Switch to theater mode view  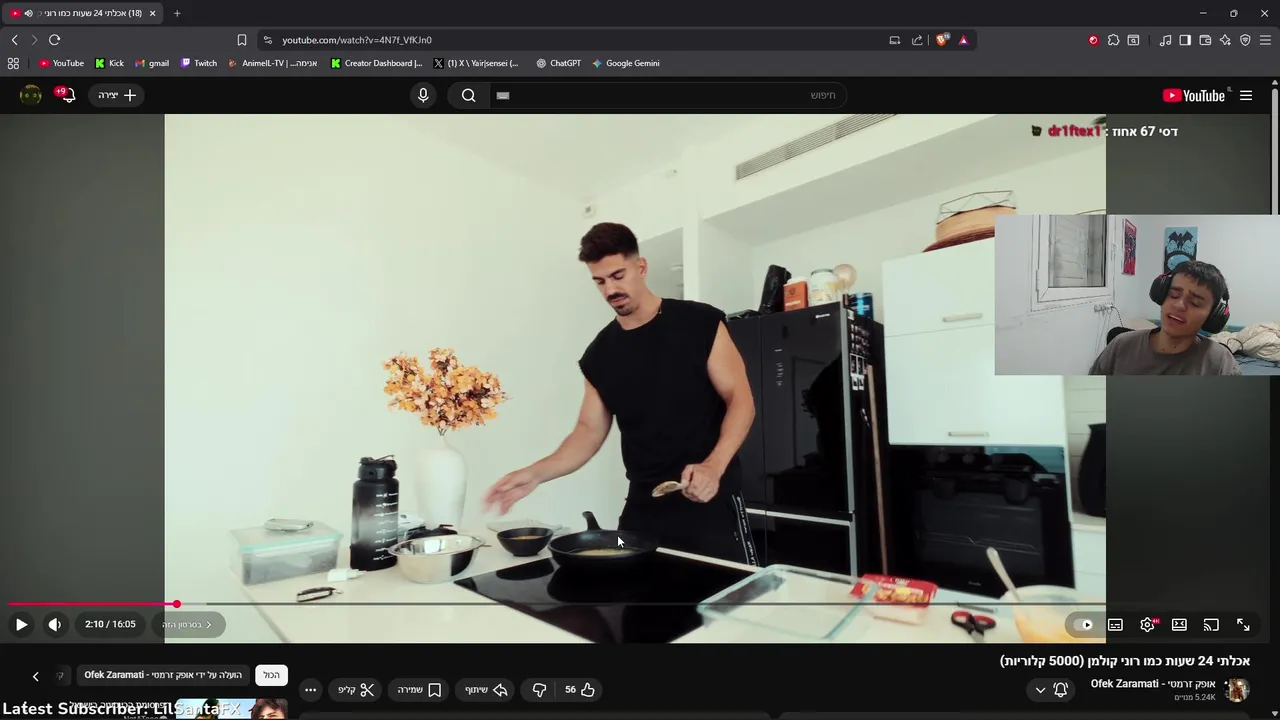pos(1179,625)
